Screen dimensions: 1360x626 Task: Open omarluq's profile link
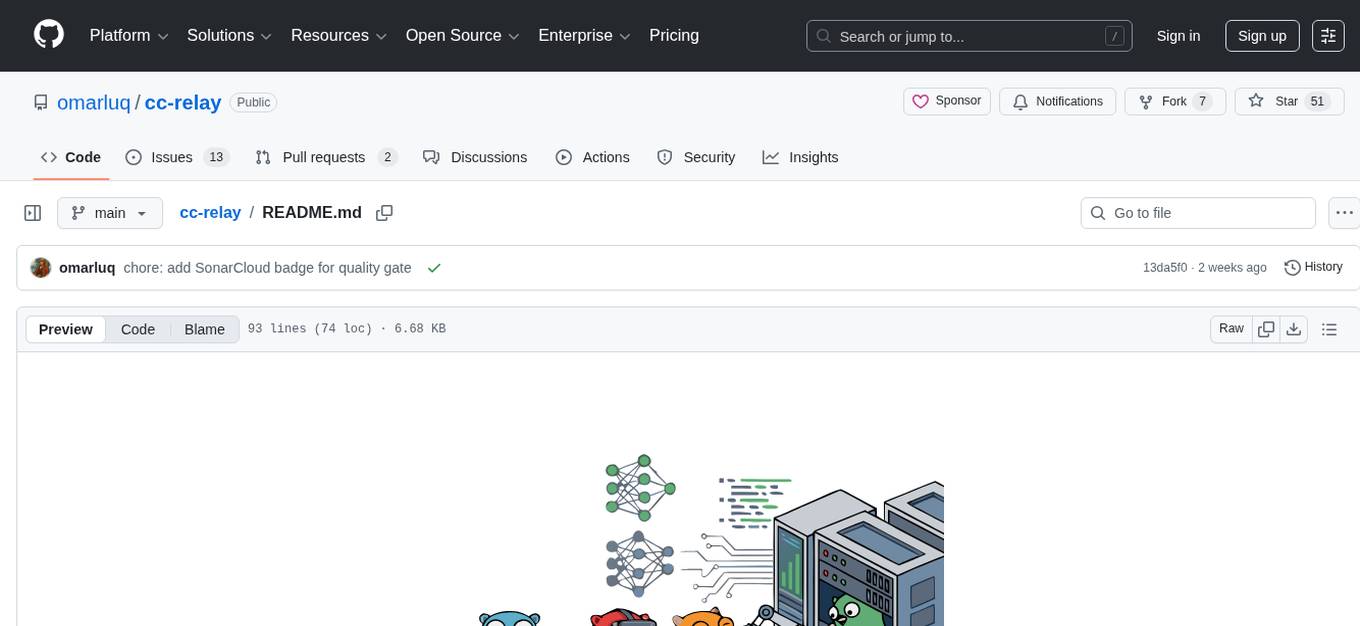[87, 267]
